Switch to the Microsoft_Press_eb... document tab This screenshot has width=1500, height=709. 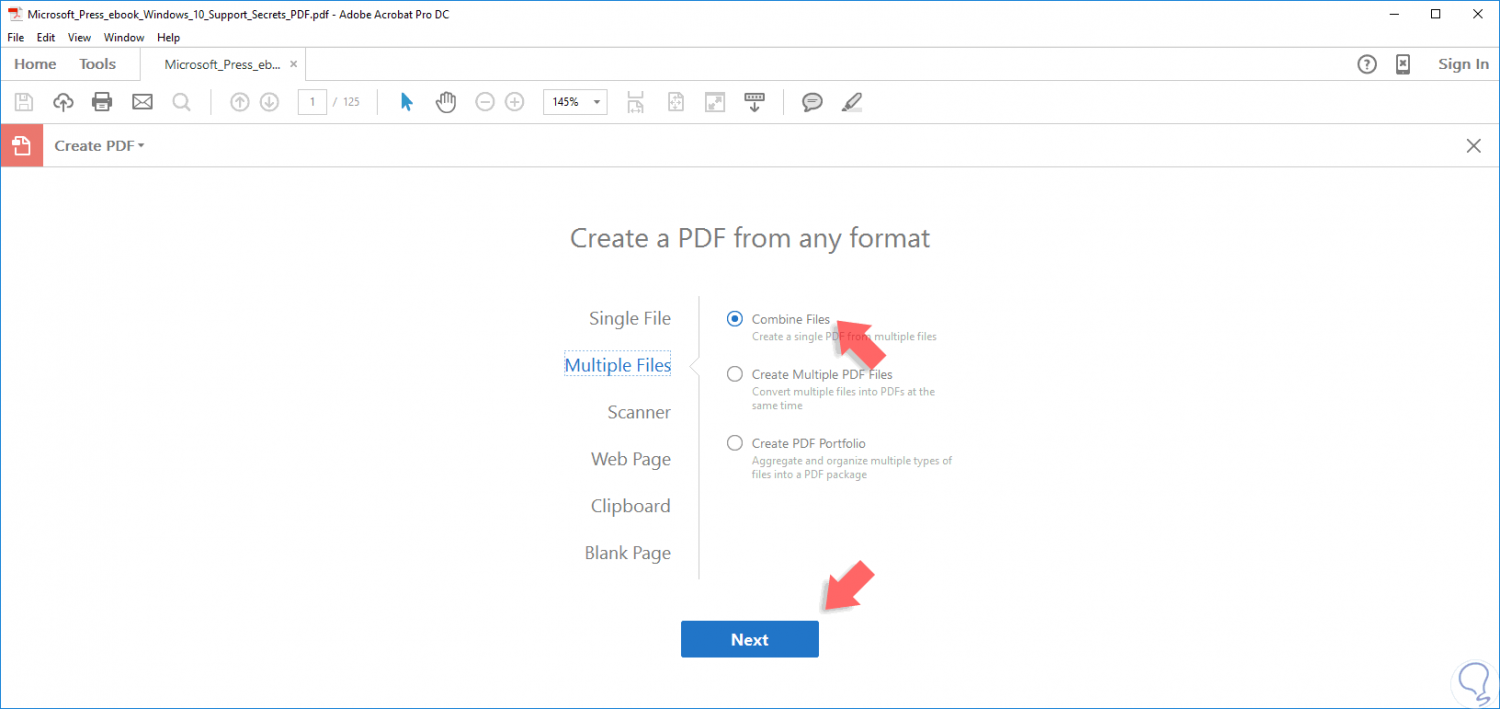coord(222,64)
